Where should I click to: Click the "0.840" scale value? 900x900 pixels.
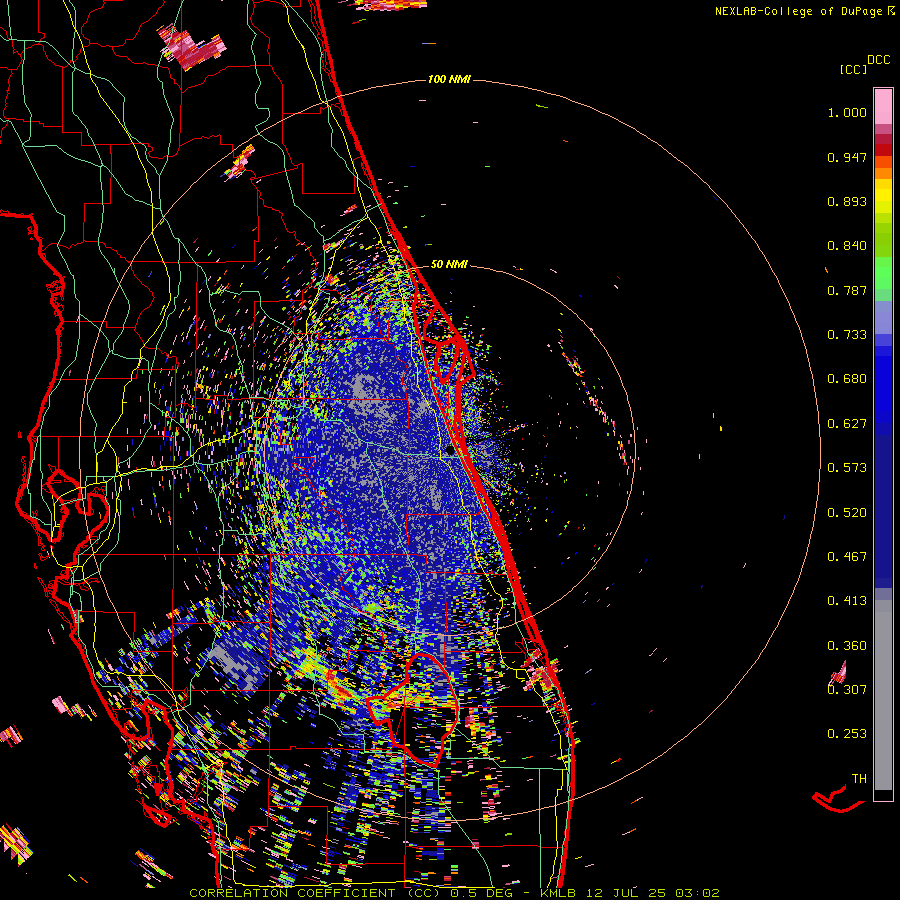847,246
